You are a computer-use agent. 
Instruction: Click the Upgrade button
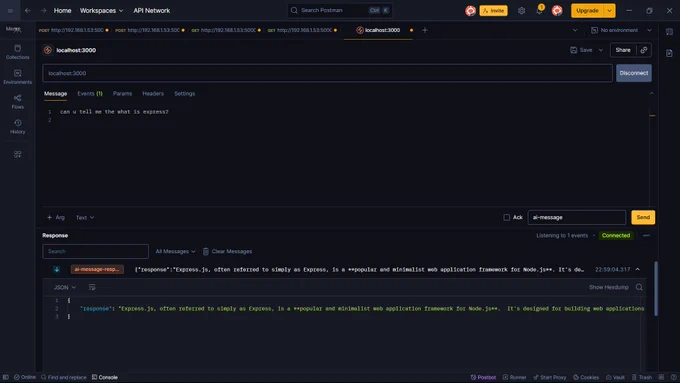pyautogui.click(x=587, y=10)
